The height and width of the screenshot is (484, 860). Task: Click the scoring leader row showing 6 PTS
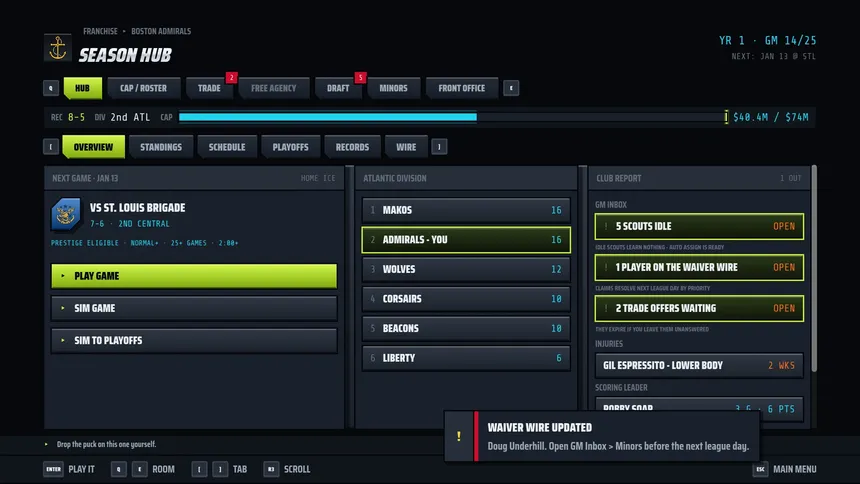coord(699,409)
